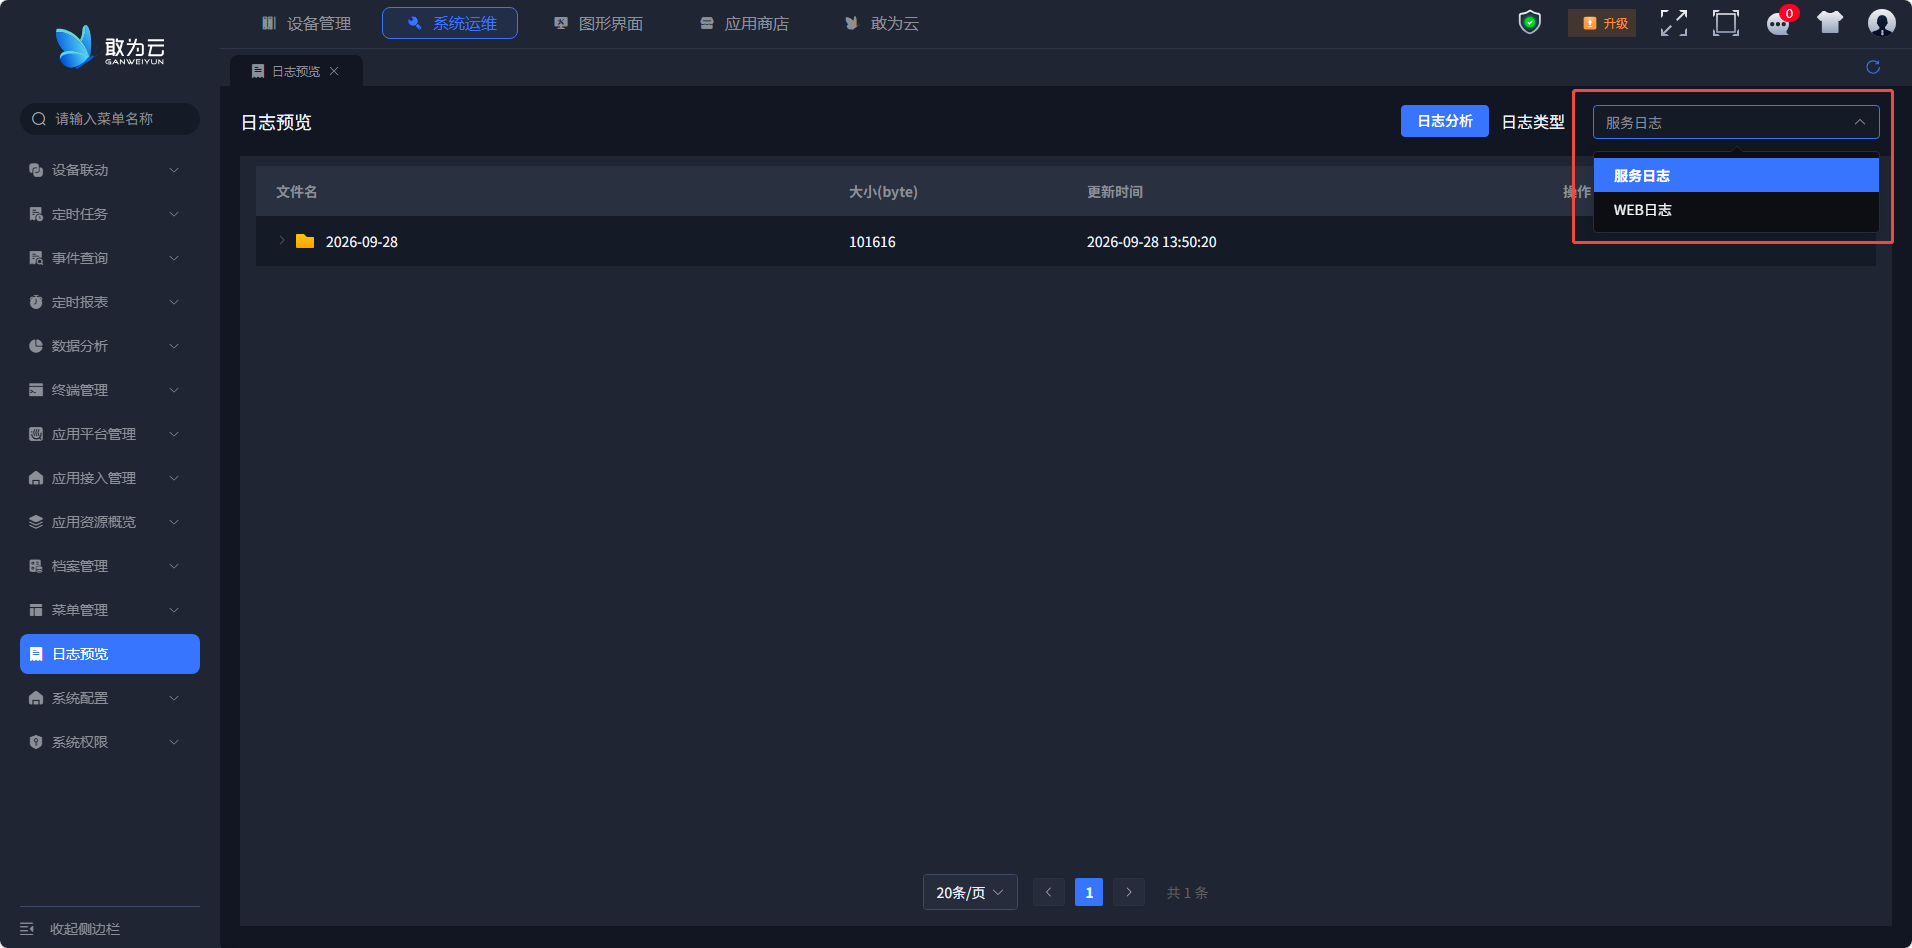1912x948 pixels.
Task: Close the 日志预览 tab
Action: [334, 71]
